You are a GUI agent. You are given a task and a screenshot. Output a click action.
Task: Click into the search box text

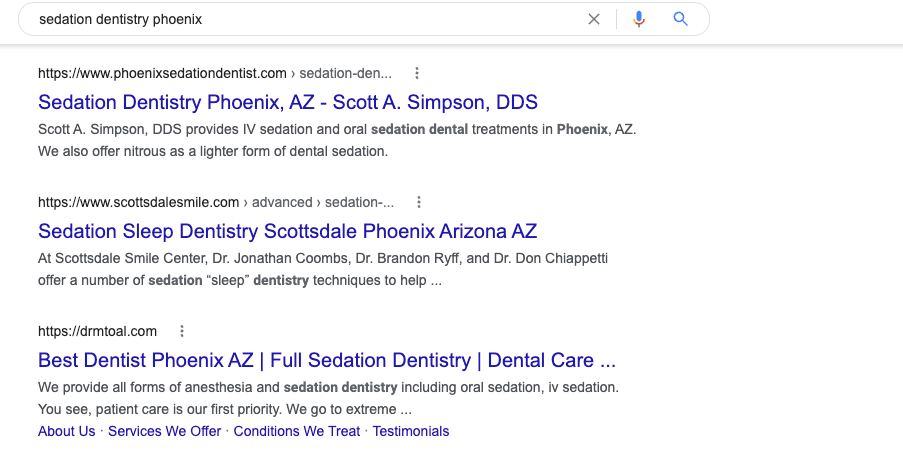tap(120, 19)
